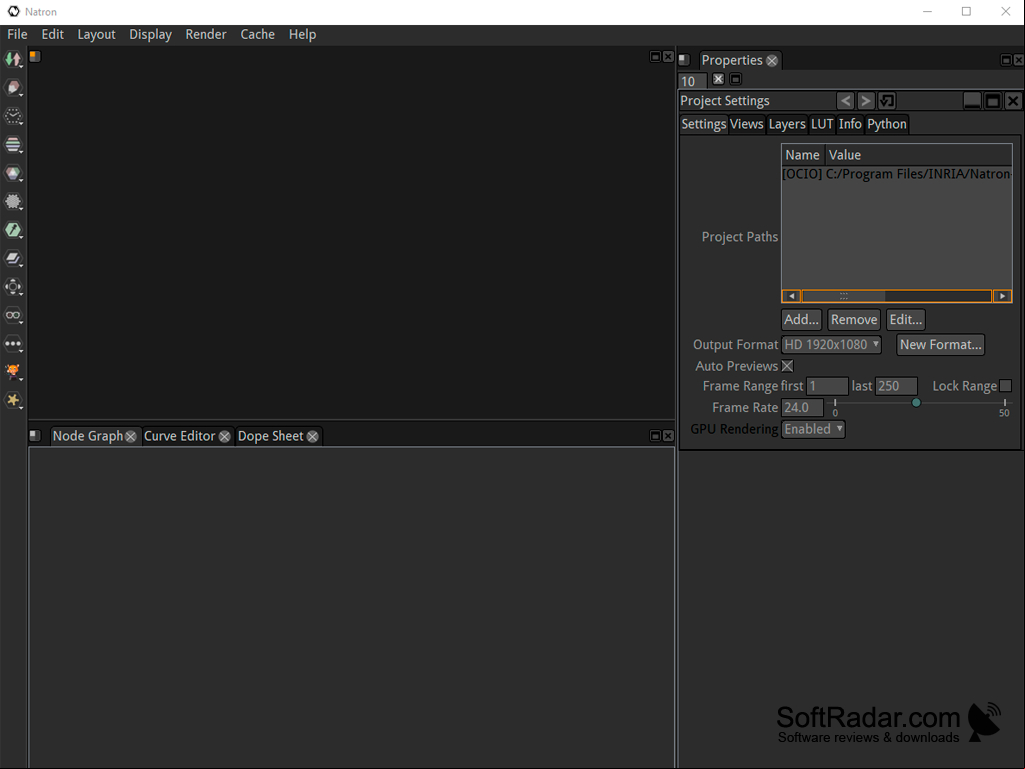This screenshot has height=769, width=1025.
Task: Click the viewer pane layout icon
Action: [35, 57]
